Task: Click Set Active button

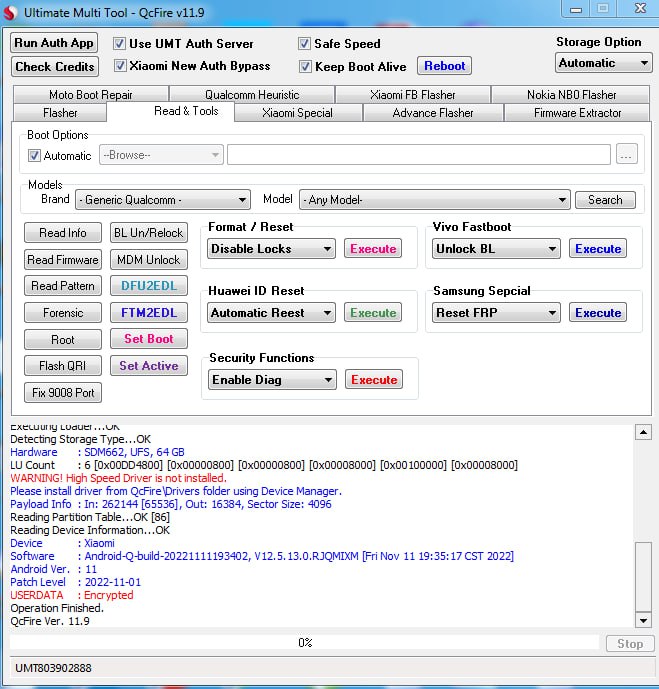Action: pos(148,366)
